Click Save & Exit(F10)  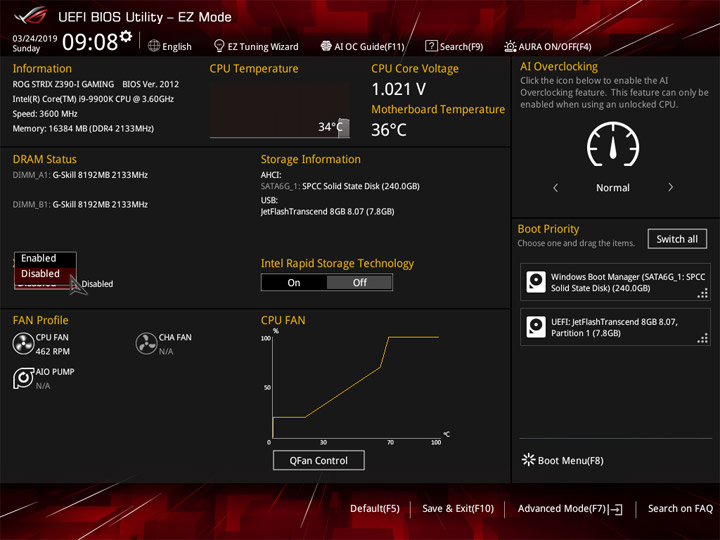click(458, 509)
